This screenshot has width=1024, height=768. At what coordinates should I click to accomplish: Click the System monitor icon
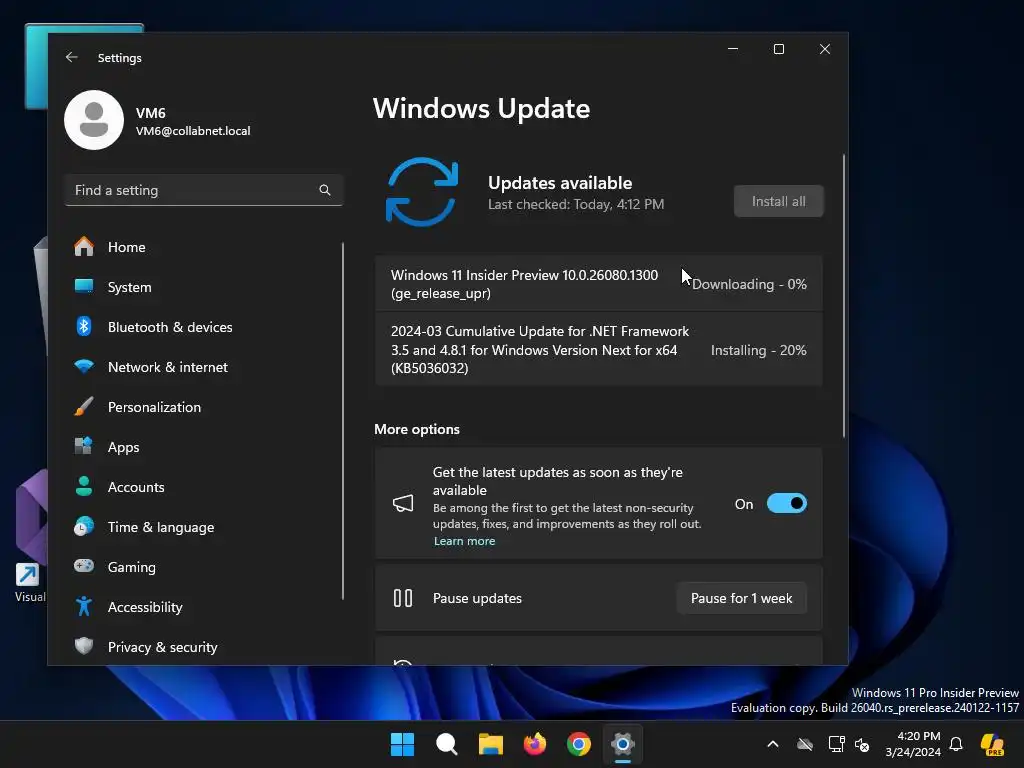click(x=84, y=287)
